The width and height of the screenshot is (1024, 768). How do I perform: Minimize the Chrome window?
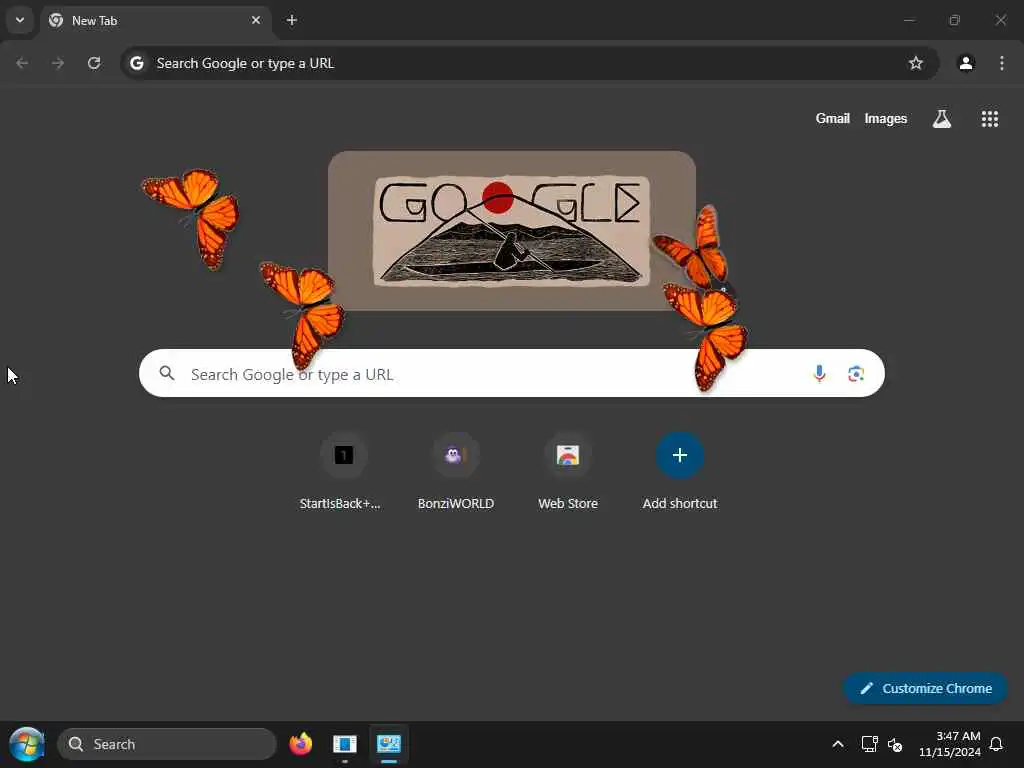(x=909, y=20)
